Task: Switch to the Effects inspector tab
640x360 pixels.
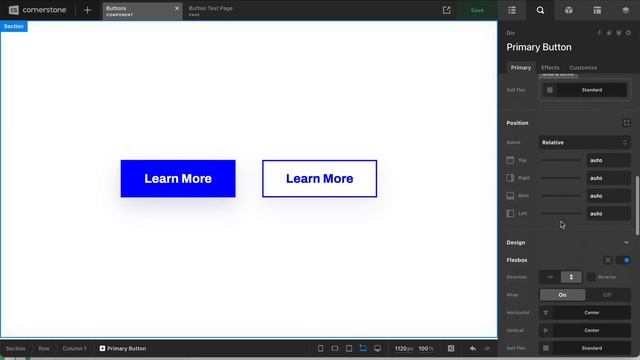Action: coord(550,67)
